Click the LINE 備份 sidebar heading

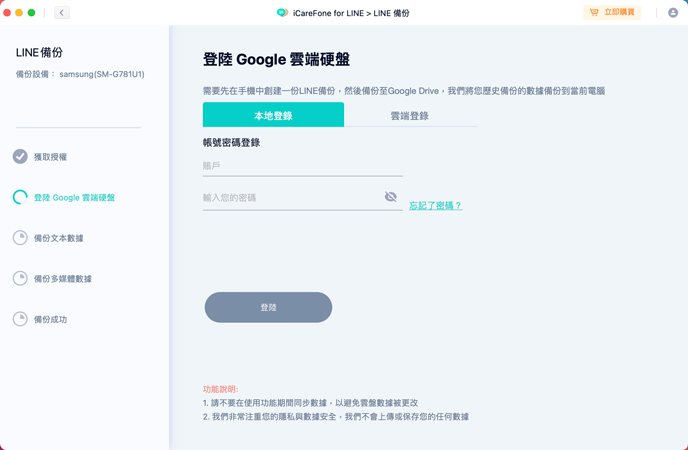tap(39, 53)
